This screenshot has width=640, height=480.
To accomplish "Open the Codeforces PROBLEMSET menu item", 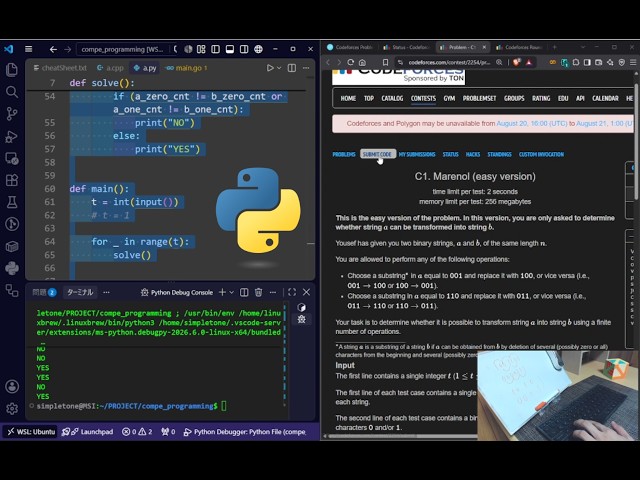I will pos(479,98).
